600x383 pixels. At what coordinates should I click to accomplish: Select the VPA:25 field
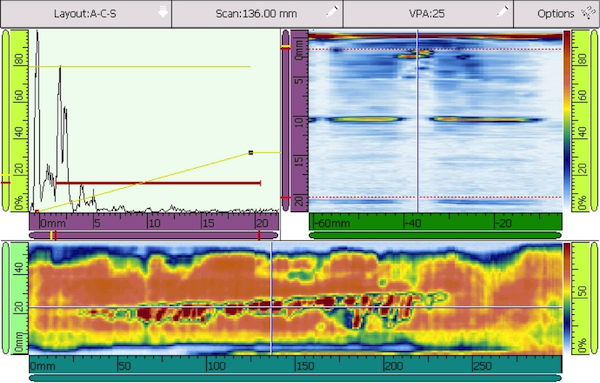point(428,14)
